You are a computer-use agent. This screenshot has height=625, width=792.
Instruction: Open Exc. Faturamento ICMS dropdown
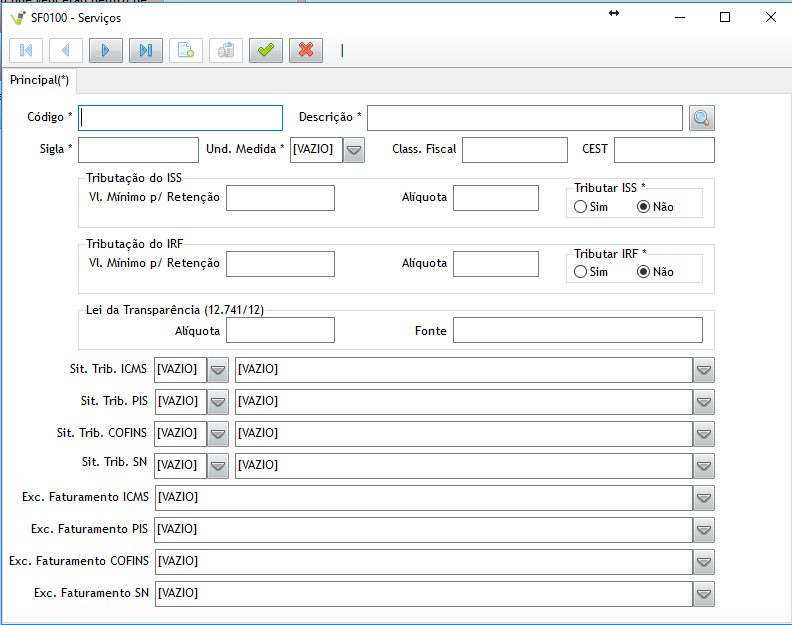[x=704, y=498]
